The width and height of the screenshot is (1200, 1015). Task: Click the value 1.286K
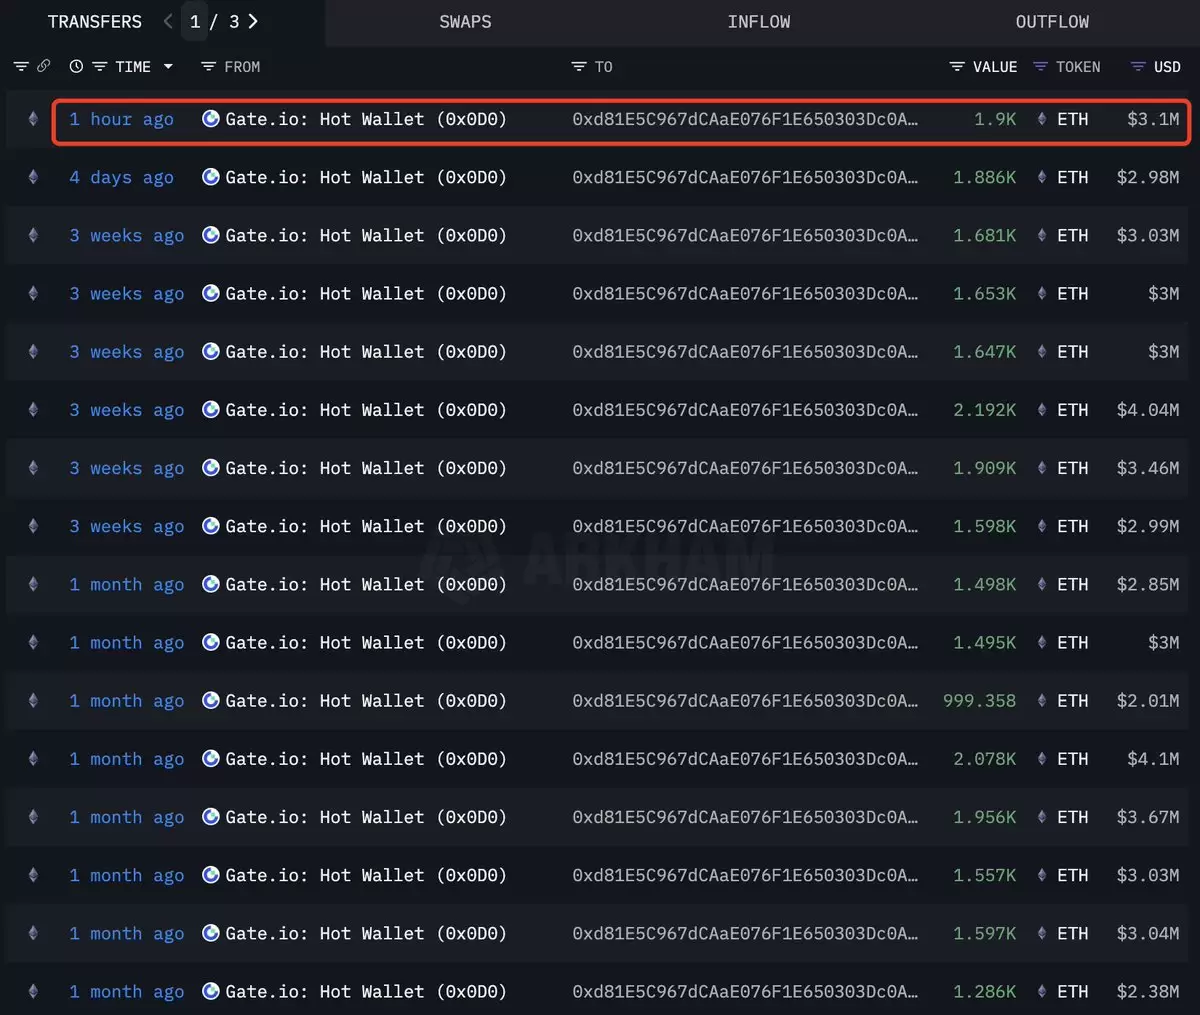point(984,992)
